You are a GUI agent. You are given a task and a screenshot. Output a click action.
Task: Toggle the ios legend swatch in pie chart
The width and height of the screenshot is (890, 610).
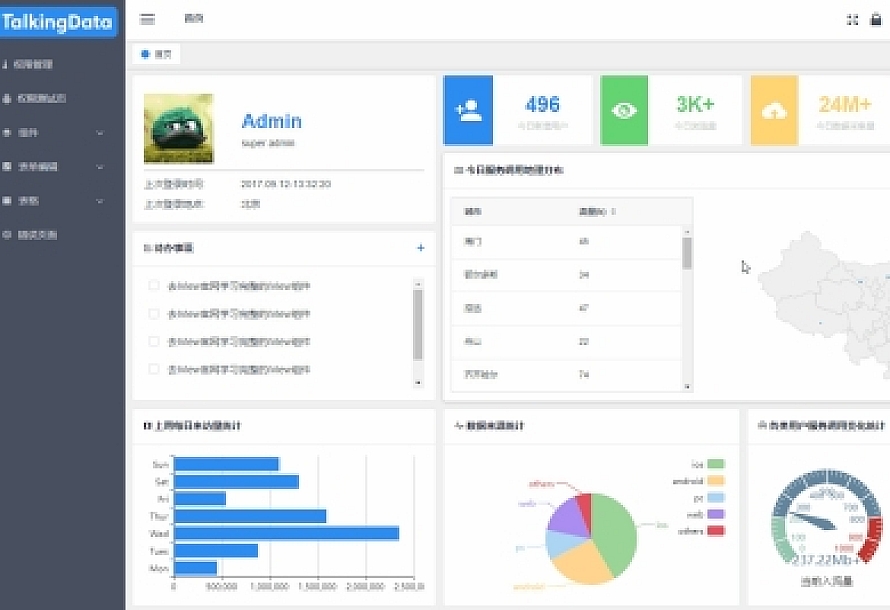click(x=715, y=464)
